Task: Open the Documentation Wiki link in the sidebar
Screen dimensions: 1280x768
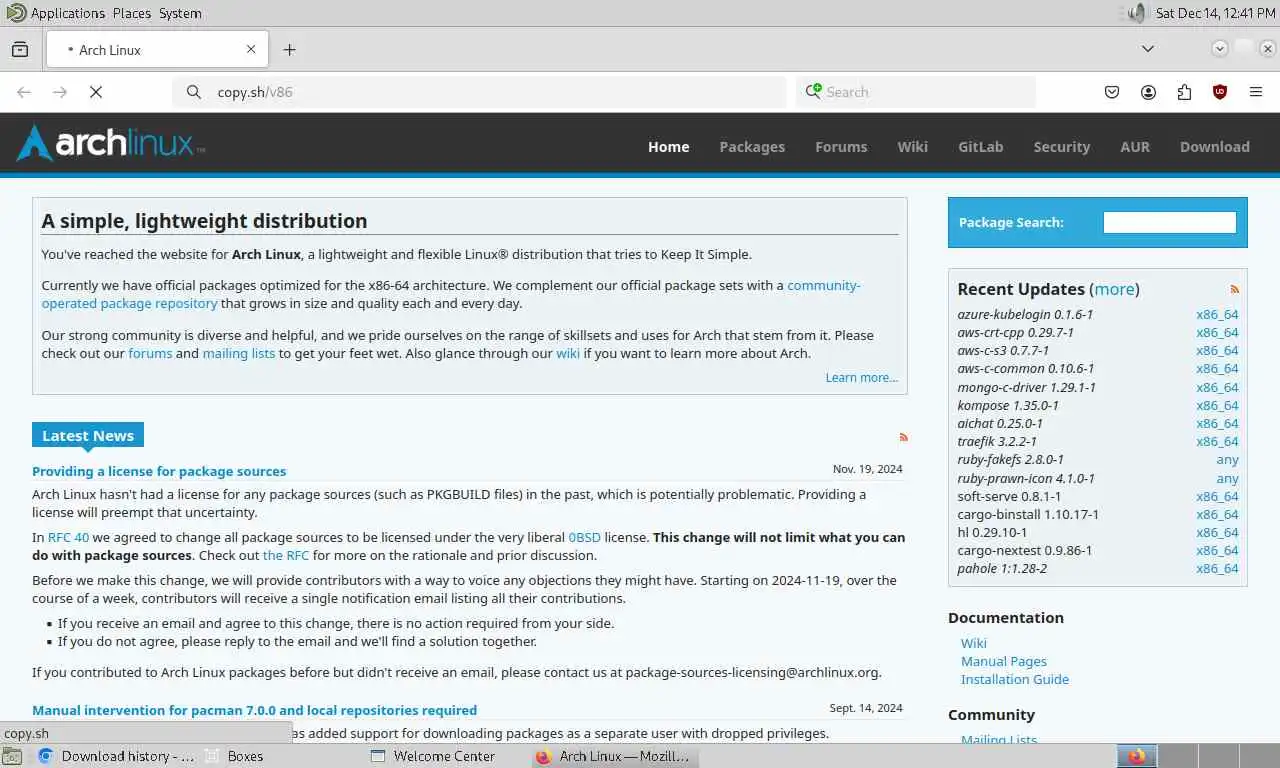Action: click(x=973, y=643)
